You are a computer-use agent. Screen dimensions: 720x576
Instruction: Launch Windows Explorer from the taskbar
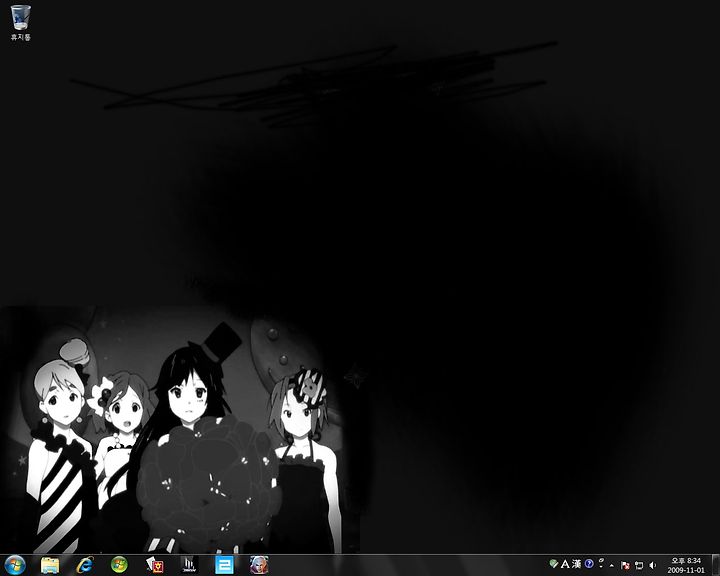[50, 565]
